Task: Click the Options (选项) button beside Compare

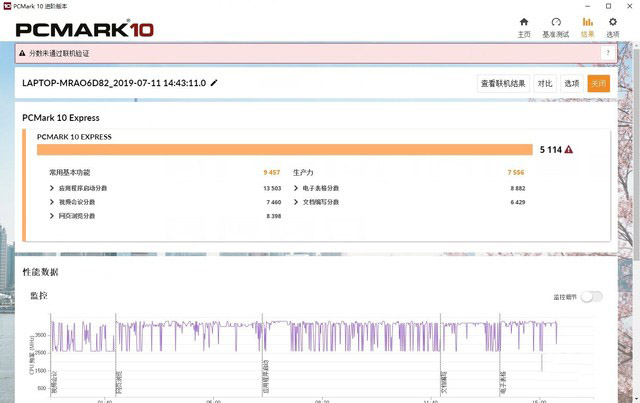Action: coord(571,84)
